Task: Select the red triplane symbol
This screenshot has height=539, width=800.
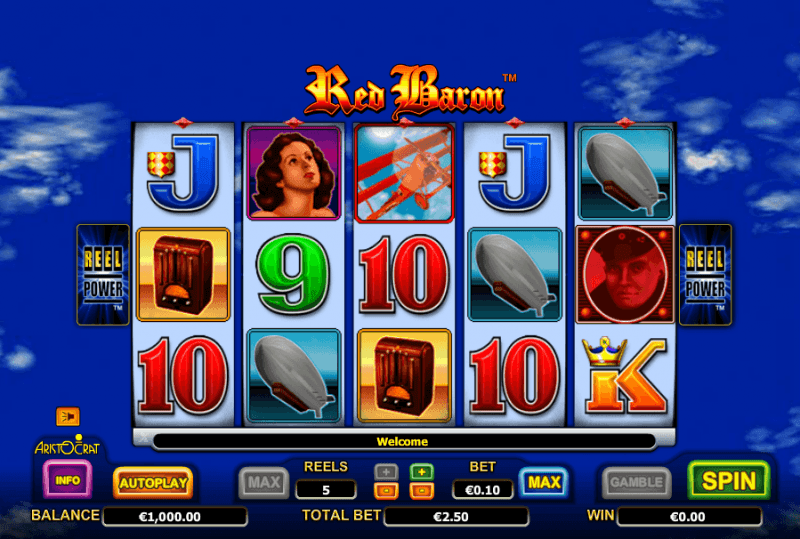Action: 404,174
